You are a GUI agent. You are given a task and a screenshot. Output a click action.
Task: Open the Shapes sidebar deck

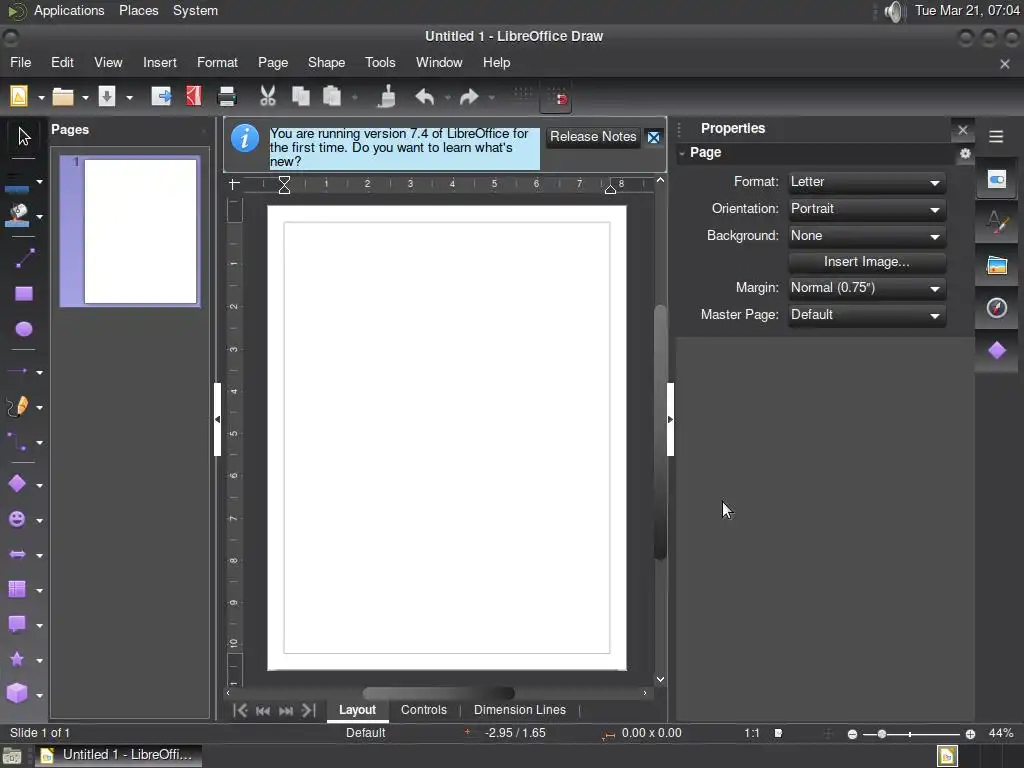[997, 351]
